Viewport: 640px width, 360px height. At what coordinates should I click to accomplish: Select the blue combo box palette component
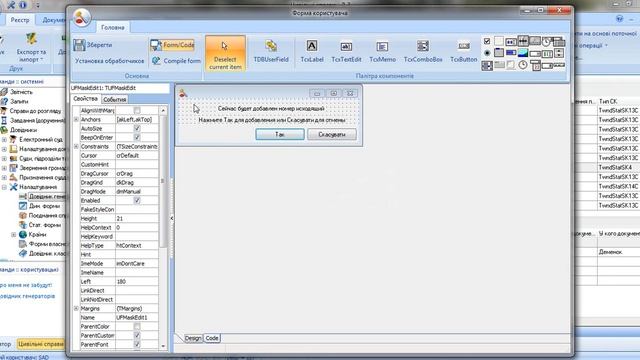coord(511,53)
